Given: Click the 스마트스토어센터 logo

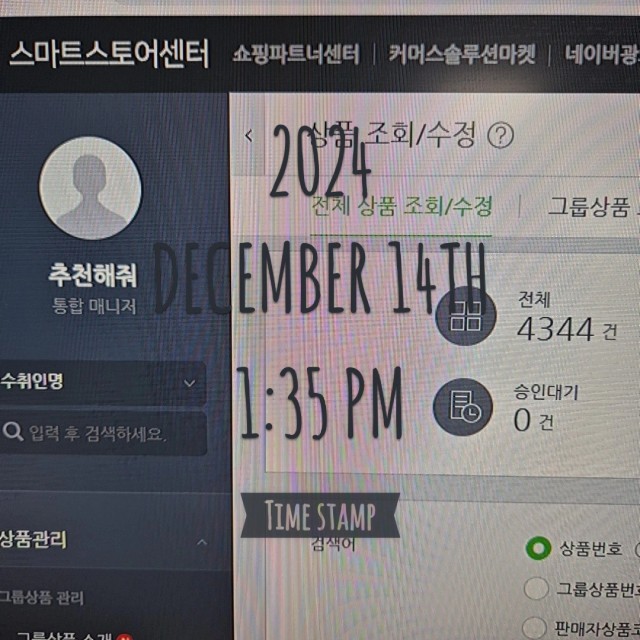Looking at the screenshot, I should tap(109, 53).
